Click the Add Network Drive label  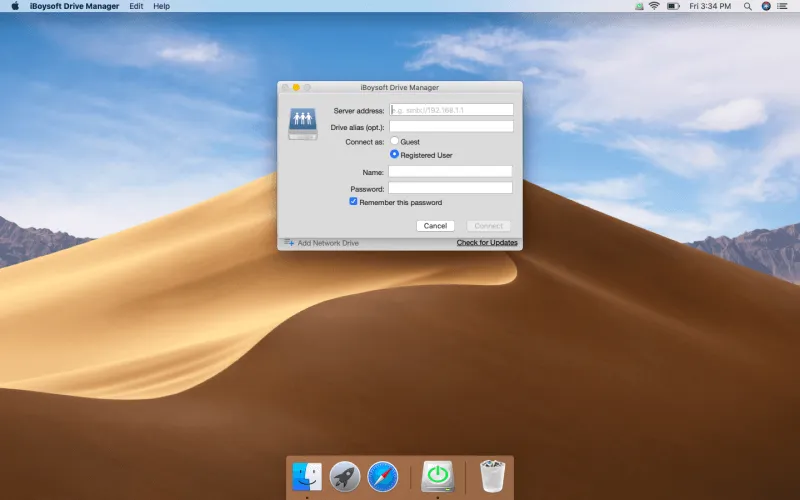click(328, 243)
